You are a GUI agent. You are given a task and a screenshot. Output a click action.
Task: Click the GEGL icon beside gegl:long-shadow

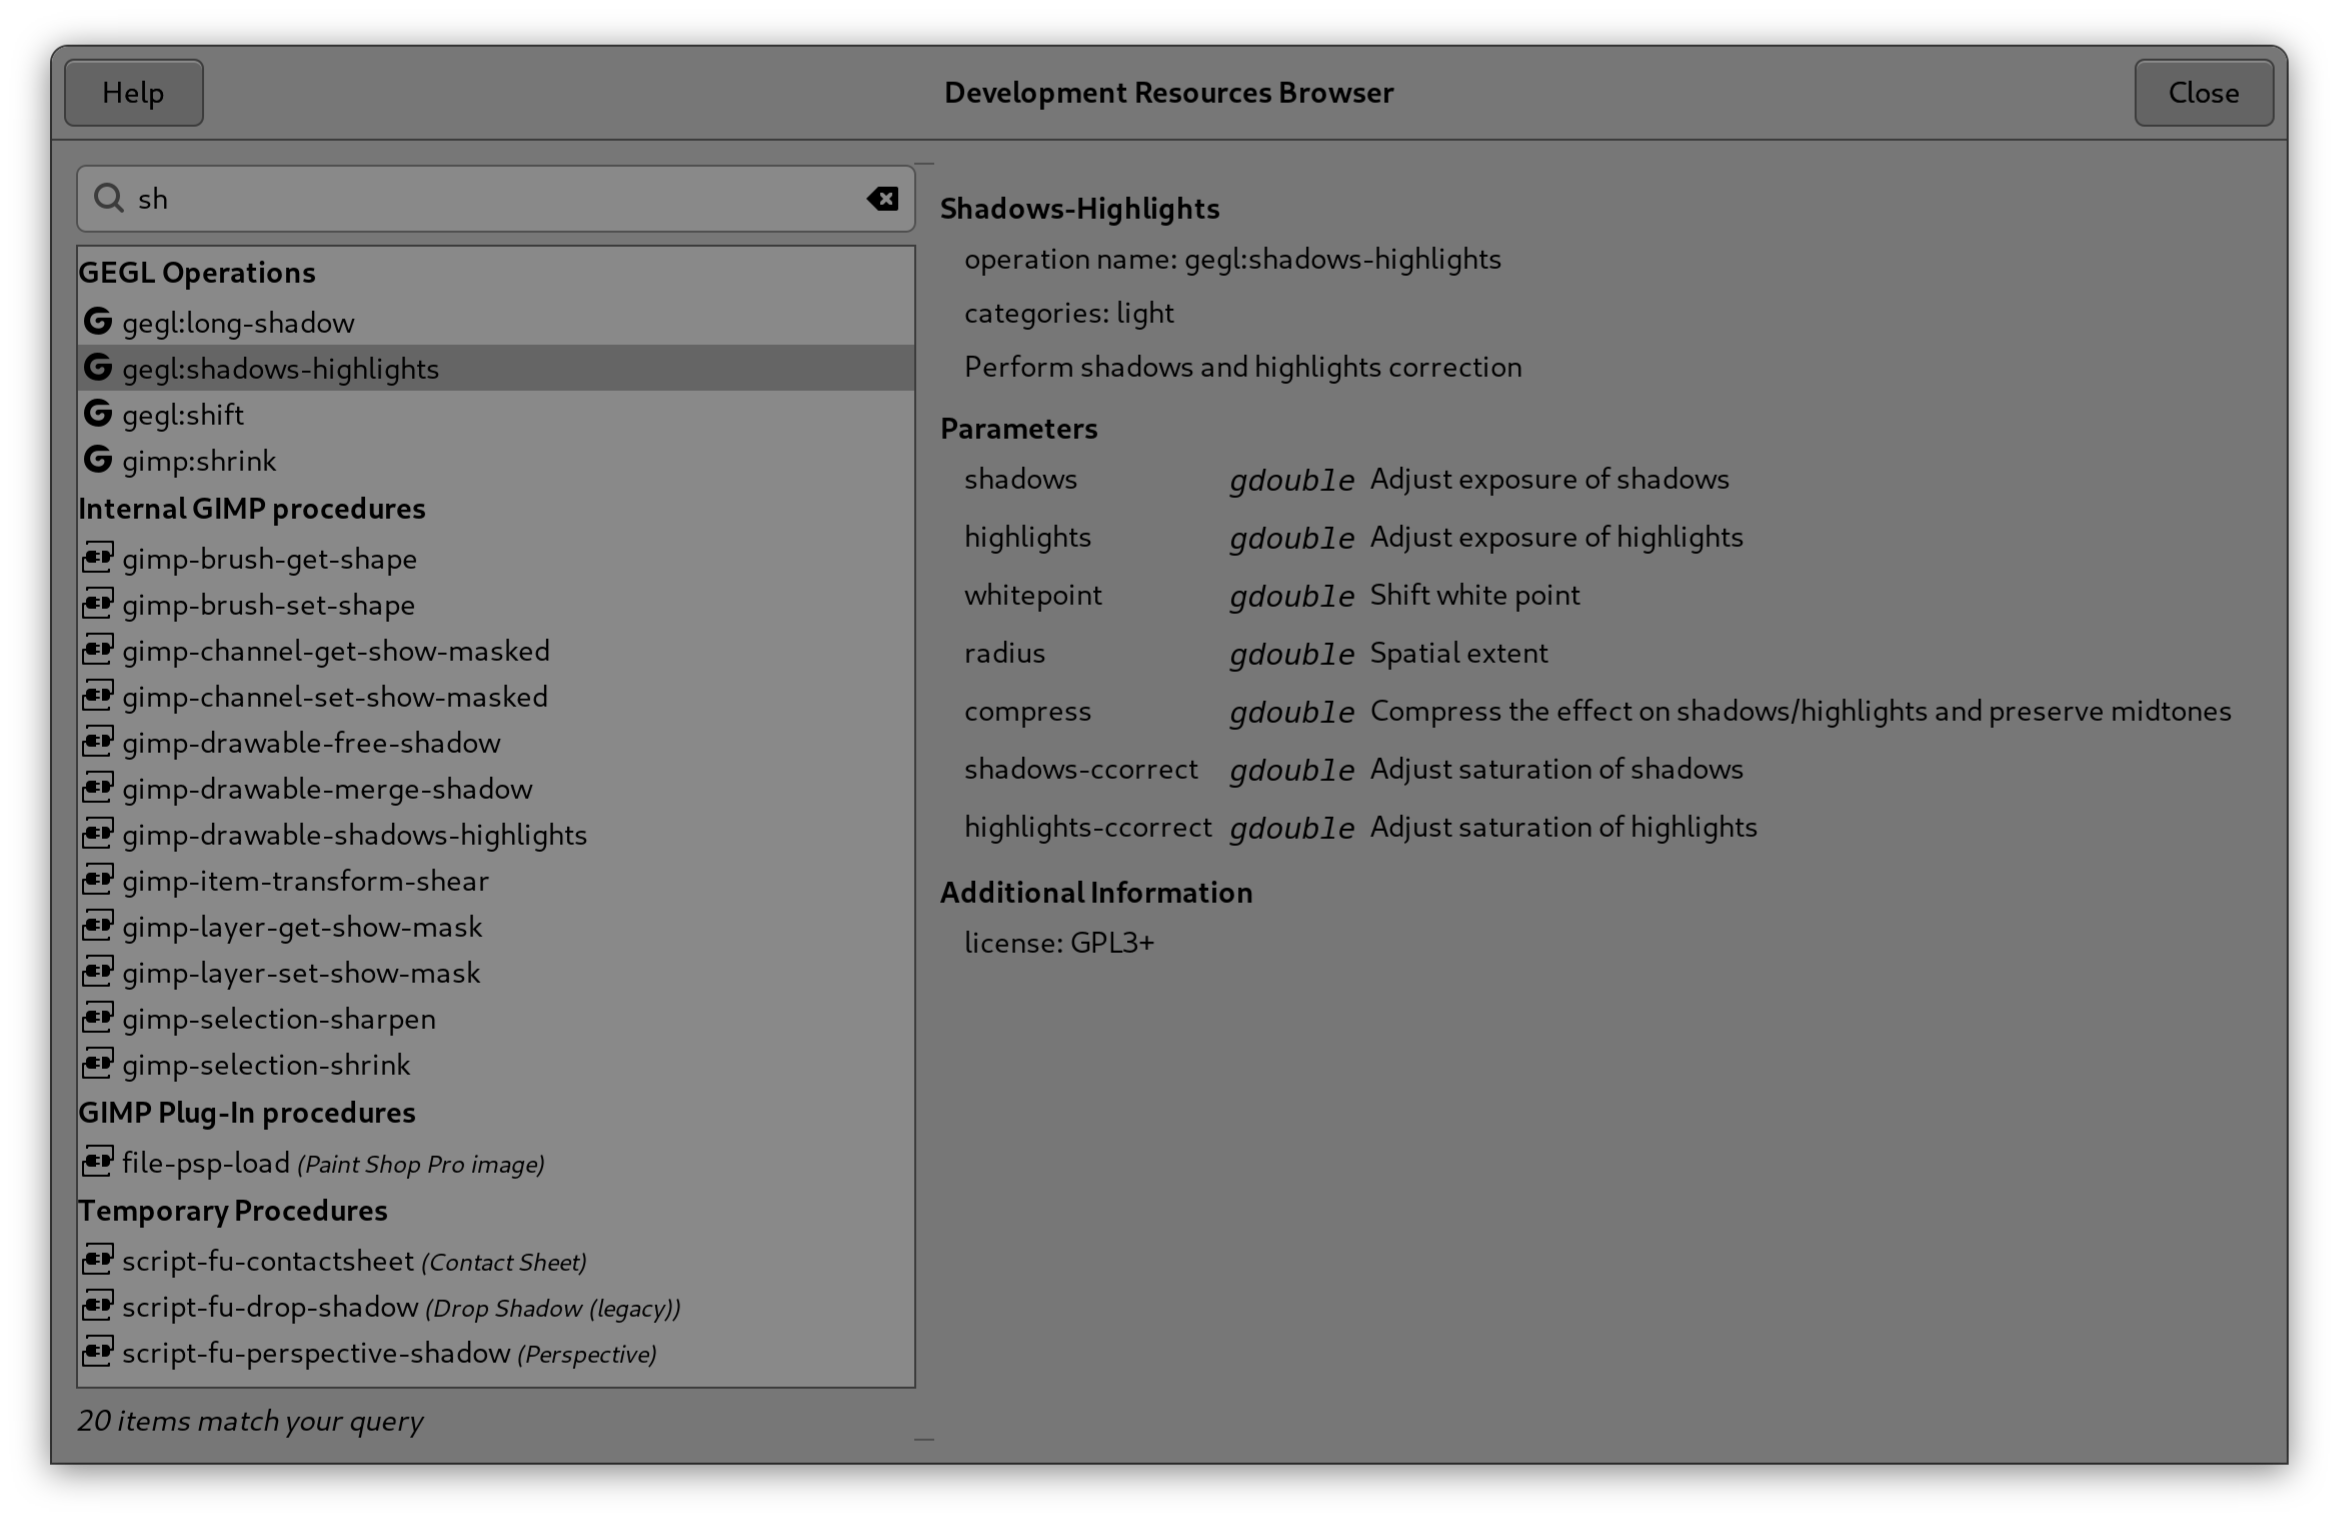pyautogui.click(x=97, y=322)
